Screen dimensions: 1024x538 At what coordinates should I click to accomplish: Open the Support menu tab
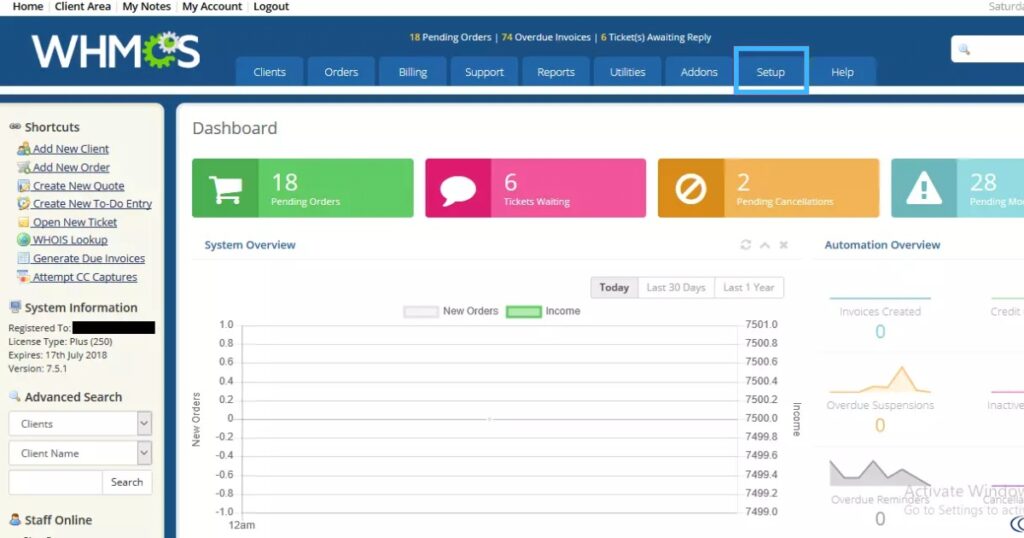[485, 72]
